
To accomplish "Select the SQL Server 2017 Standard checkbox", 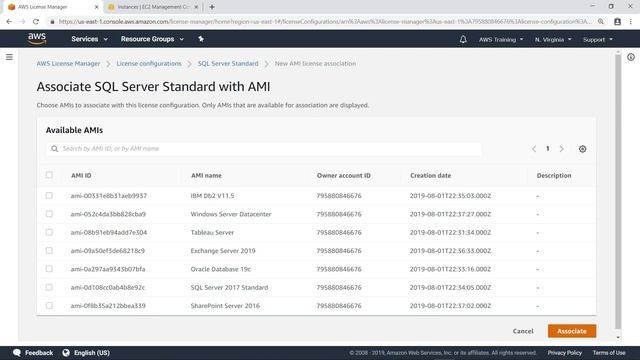I will pos(49,287).
